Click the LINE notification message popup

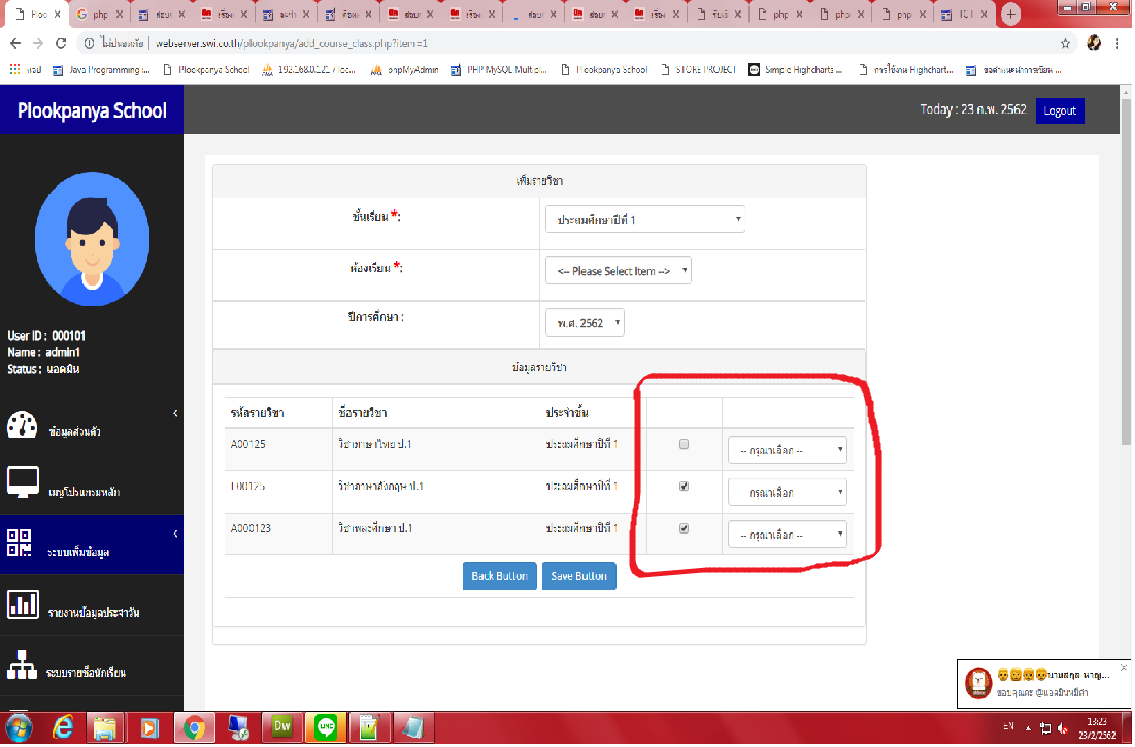1043,683
